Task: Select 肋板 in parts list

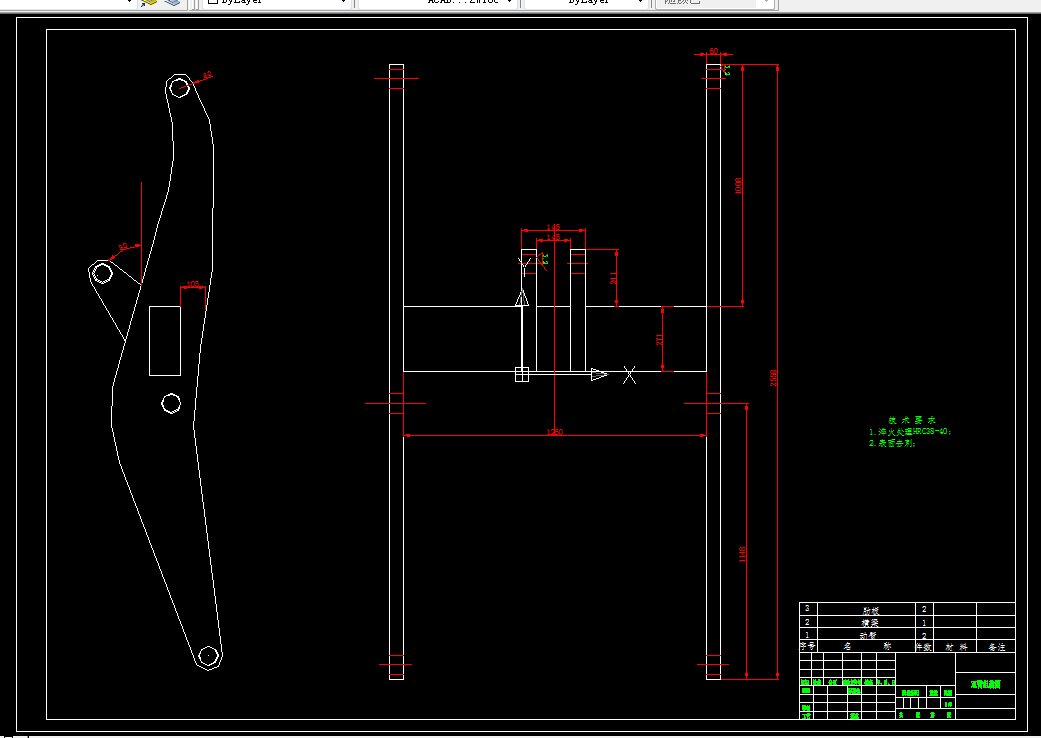Action: (x=870, y=610)
